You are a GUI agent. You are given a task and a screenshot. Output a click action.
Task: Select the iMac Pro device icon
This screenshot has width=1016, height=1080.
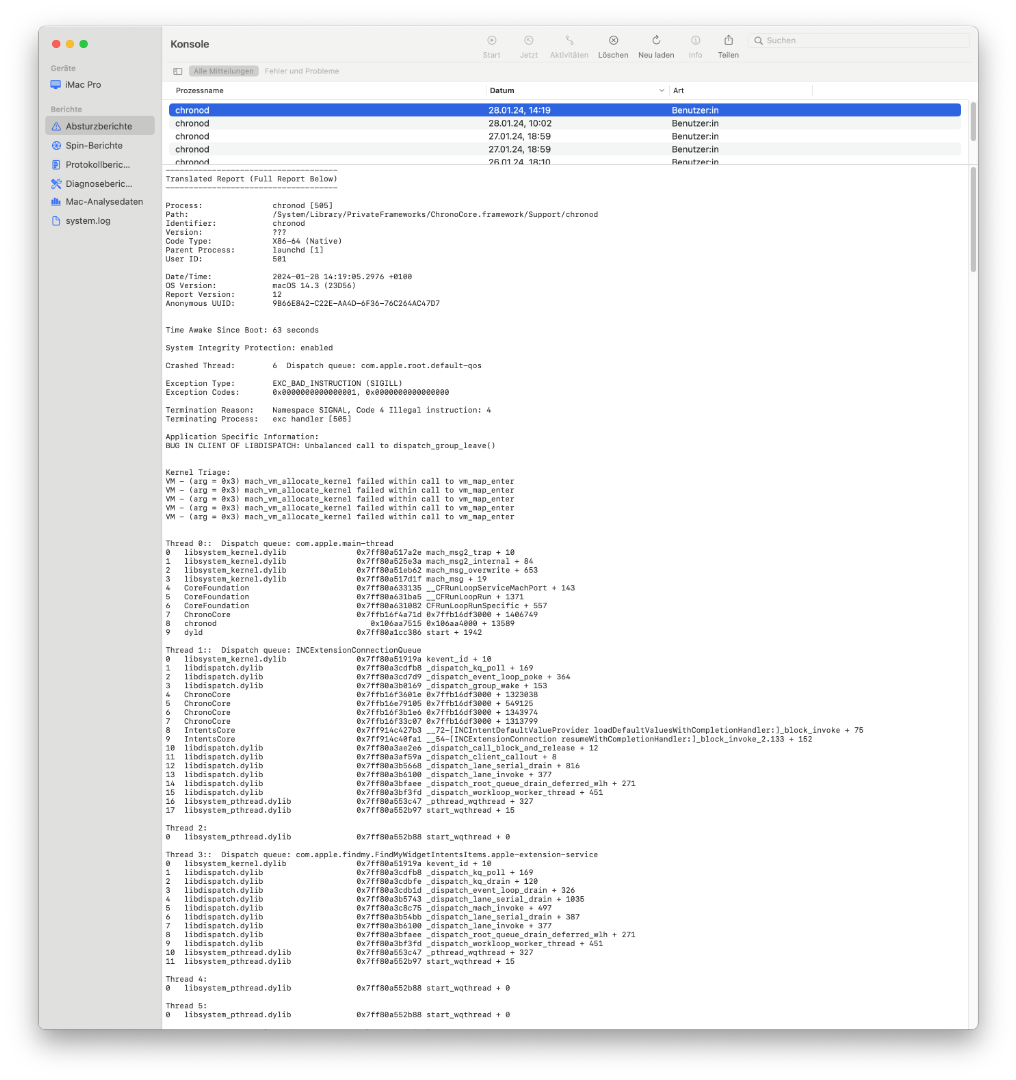[x=56, y=85]
